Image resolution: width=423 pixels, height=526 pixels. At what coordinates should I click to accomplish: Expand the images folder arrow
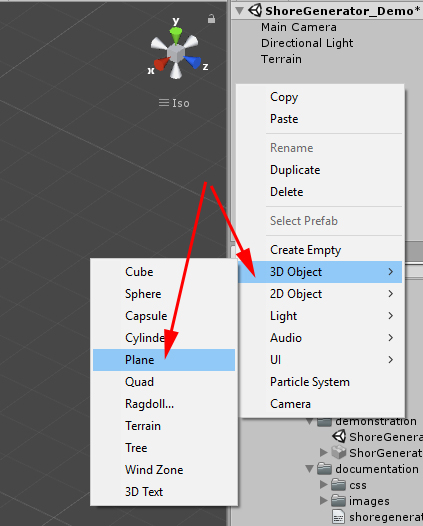tap(323, 501)
